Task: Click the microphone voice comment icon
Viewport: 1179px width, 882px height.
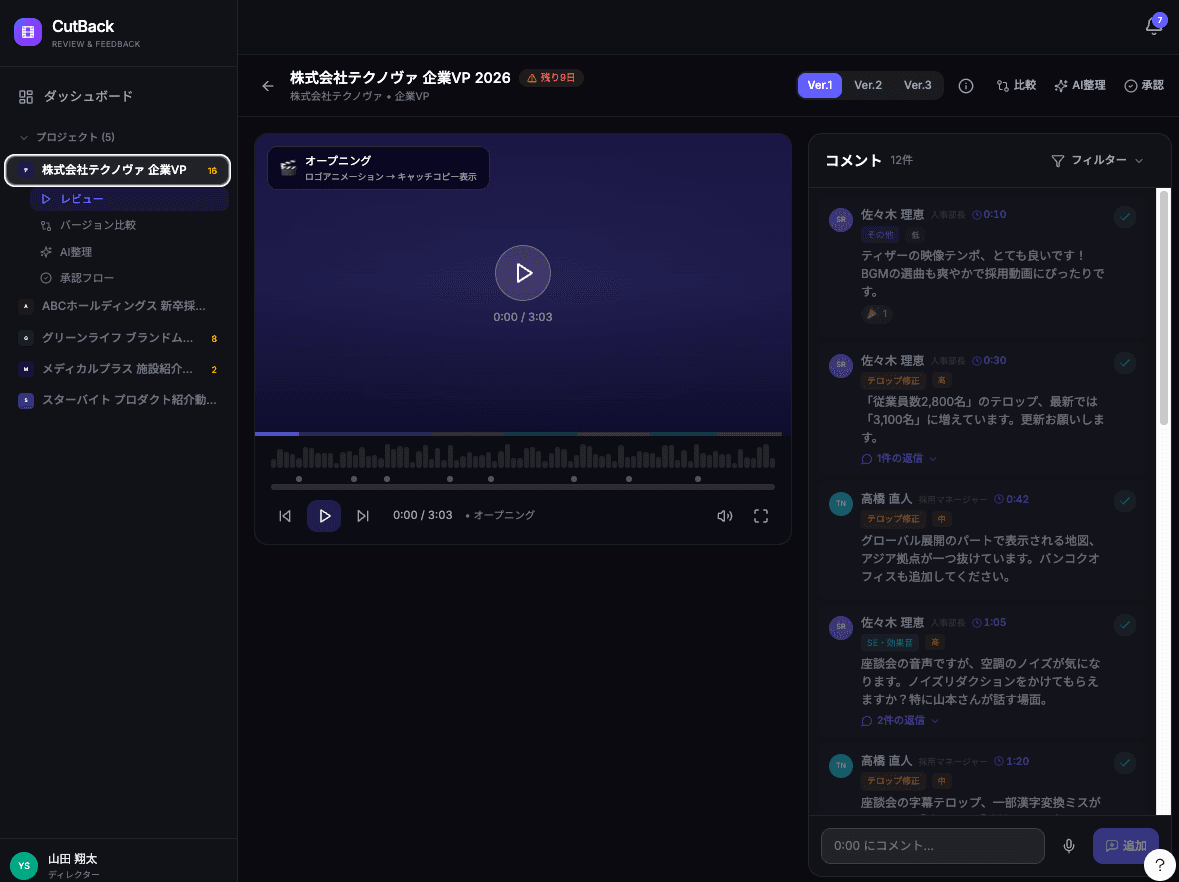Action: tap(1069, 846)
